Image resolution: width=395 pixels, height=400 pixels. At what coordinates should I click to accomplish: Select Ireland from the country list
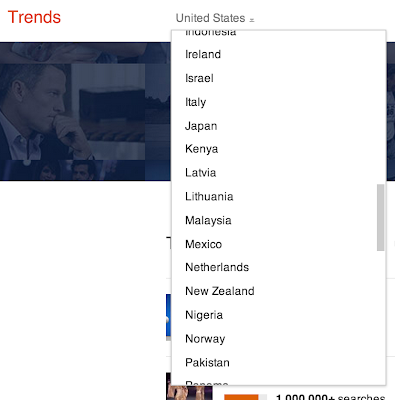tap(279, 54)
